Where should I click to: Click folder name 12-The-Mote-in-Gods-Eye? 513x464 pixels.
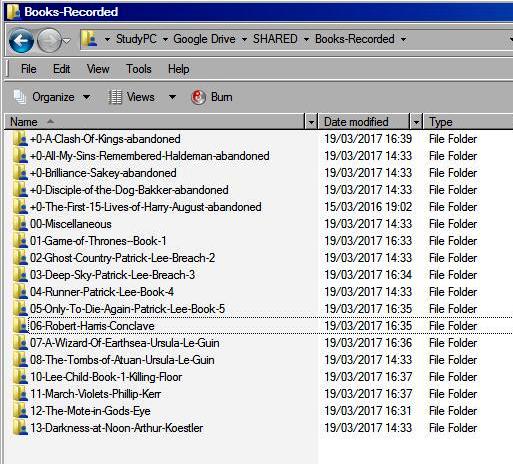click(90, 411)
